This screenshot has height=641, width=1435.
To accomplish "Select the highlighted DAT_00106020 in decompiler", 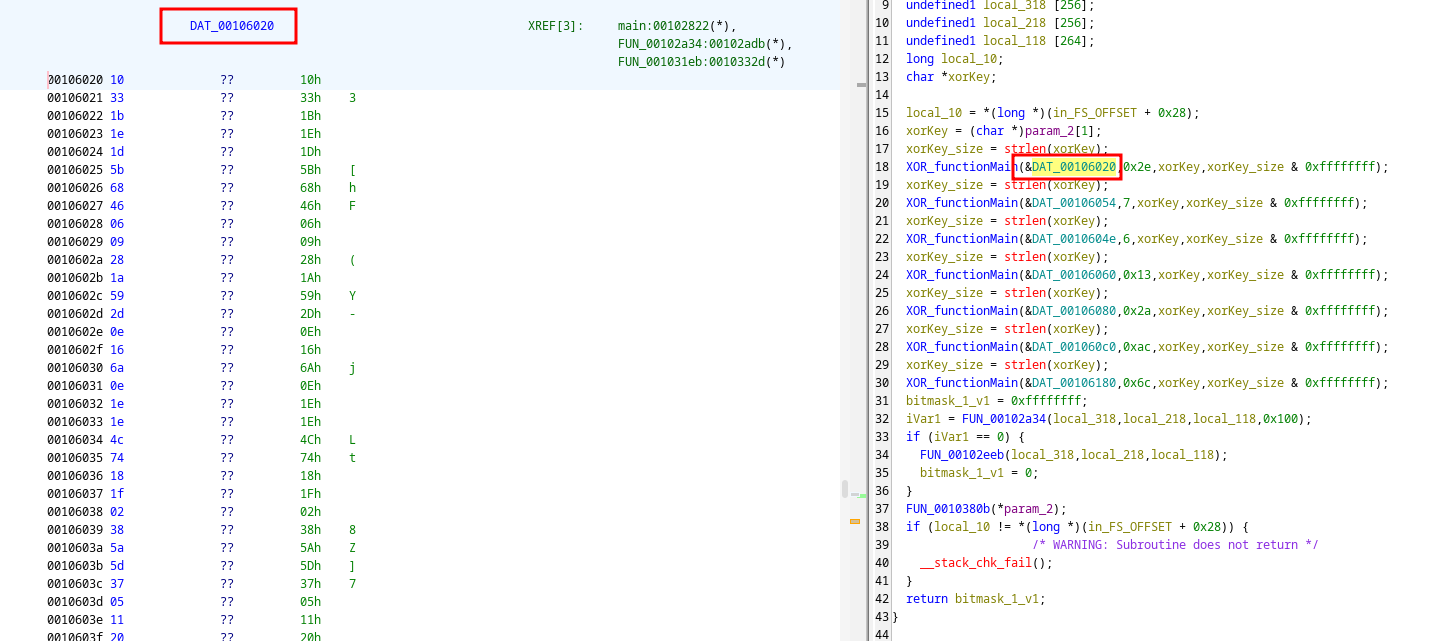I will pos(1073,167).
